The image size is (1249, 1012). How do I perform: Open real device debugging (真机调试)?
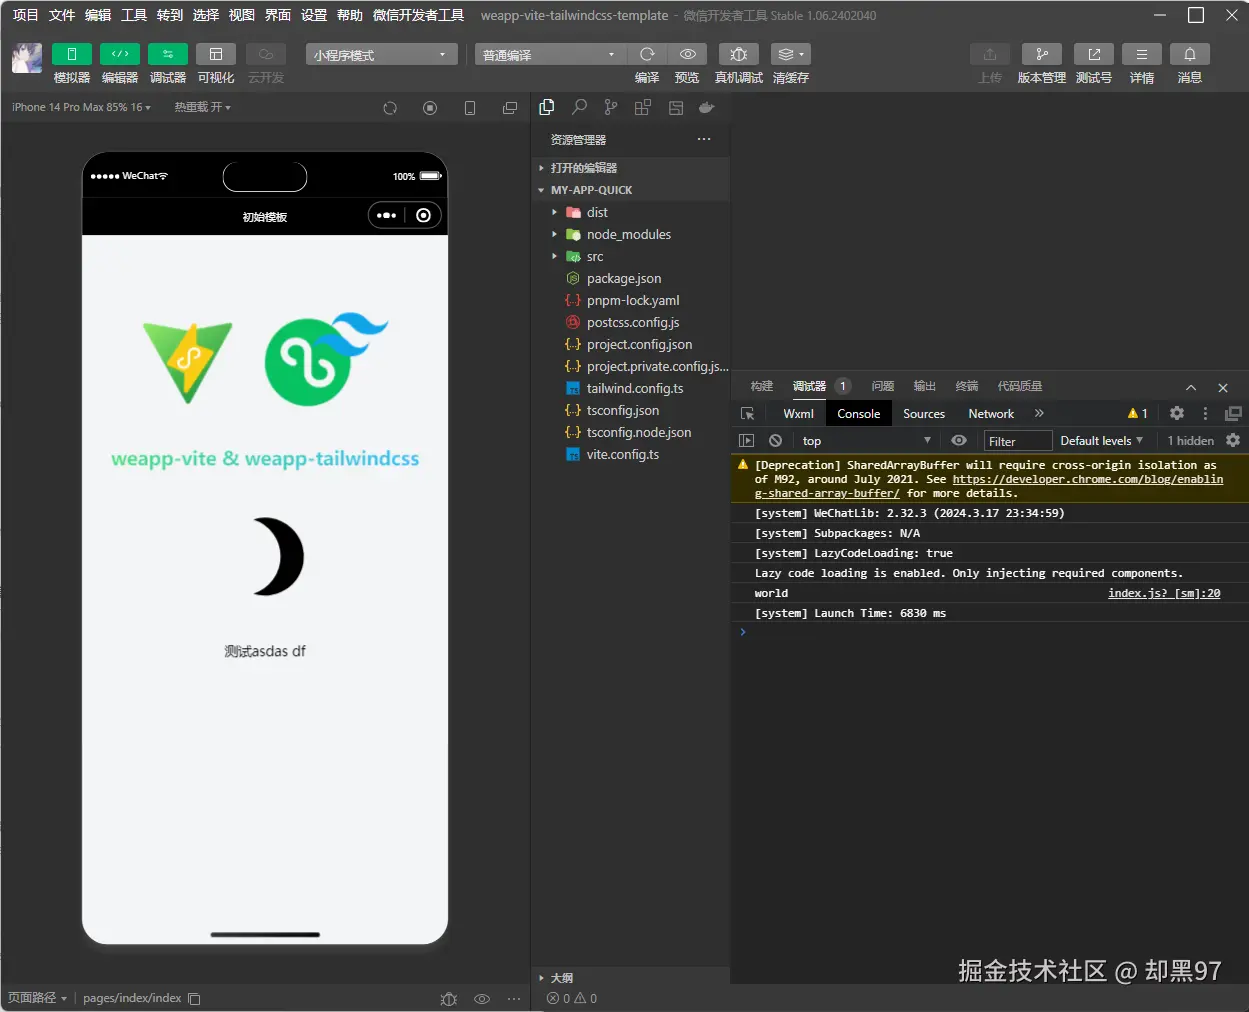739,54
